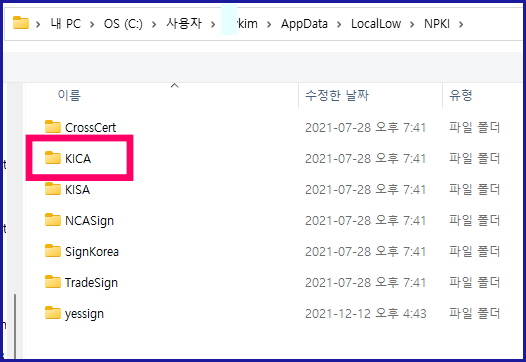Expand the chevron after LocalLow

click(412, 24)
